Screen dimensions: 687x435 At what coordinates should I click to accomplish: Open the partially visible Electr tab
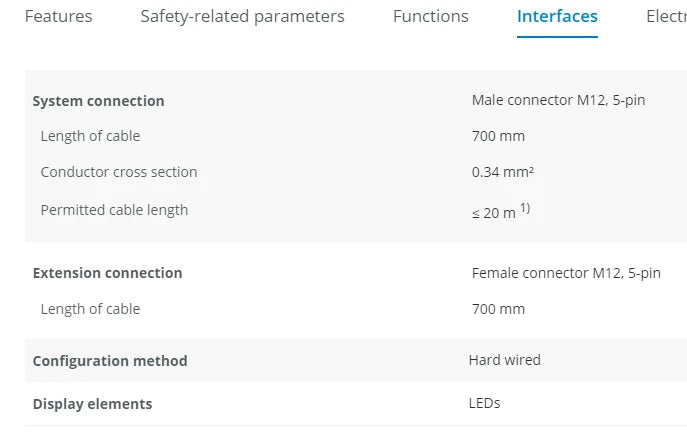tap(666, 17)
